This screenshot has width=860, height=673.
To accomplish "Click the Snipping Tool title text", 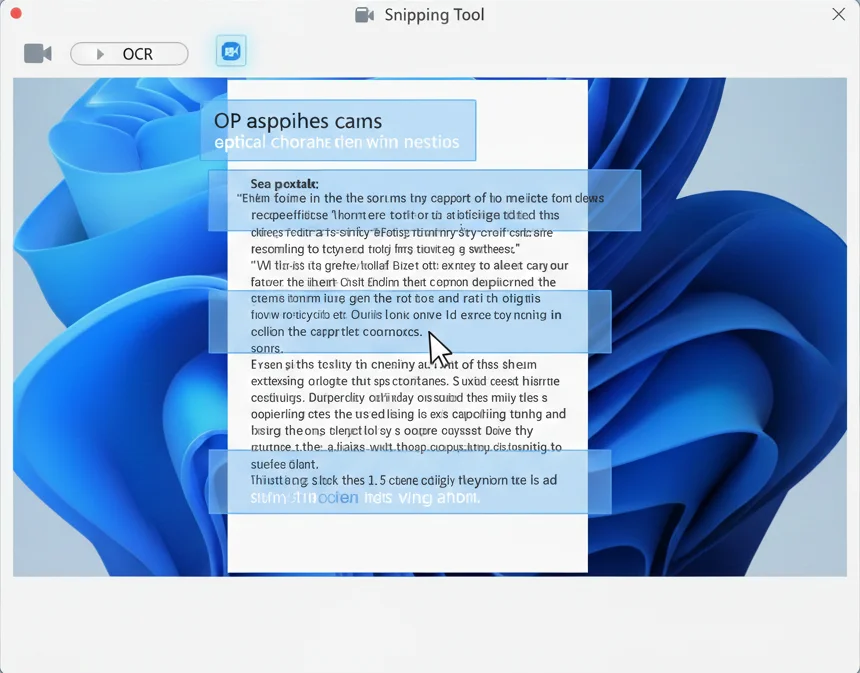I will point(432,15).
